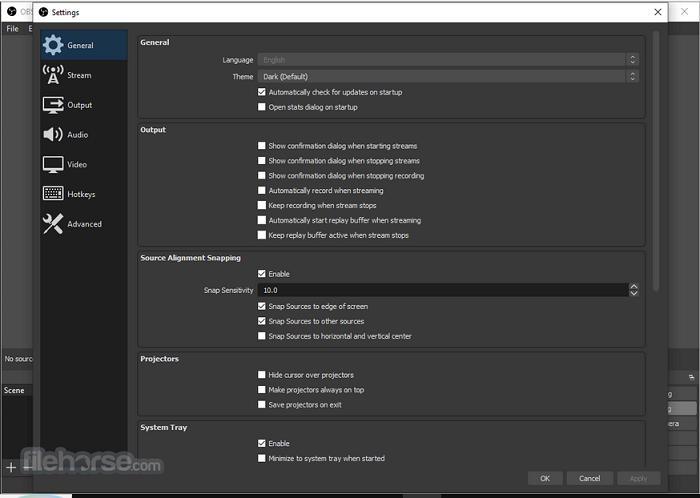This screenshot has width=700, height=498.
Task: Select the Stream settings antenna icon
Action: [x=53, y=75]
